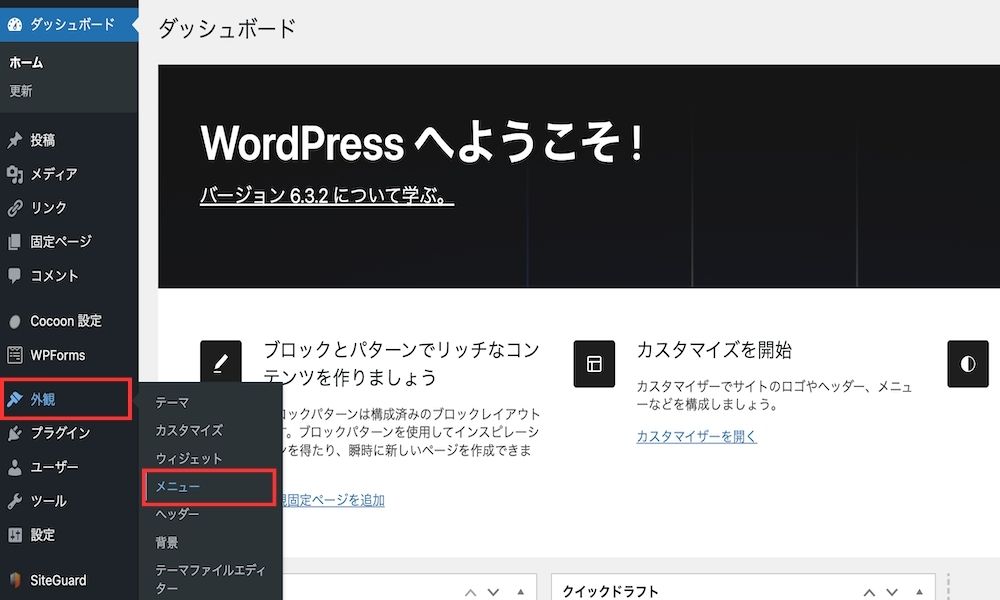
Task: Open テーマ in the 外観 flyout
Action: (x=172, y=403)
